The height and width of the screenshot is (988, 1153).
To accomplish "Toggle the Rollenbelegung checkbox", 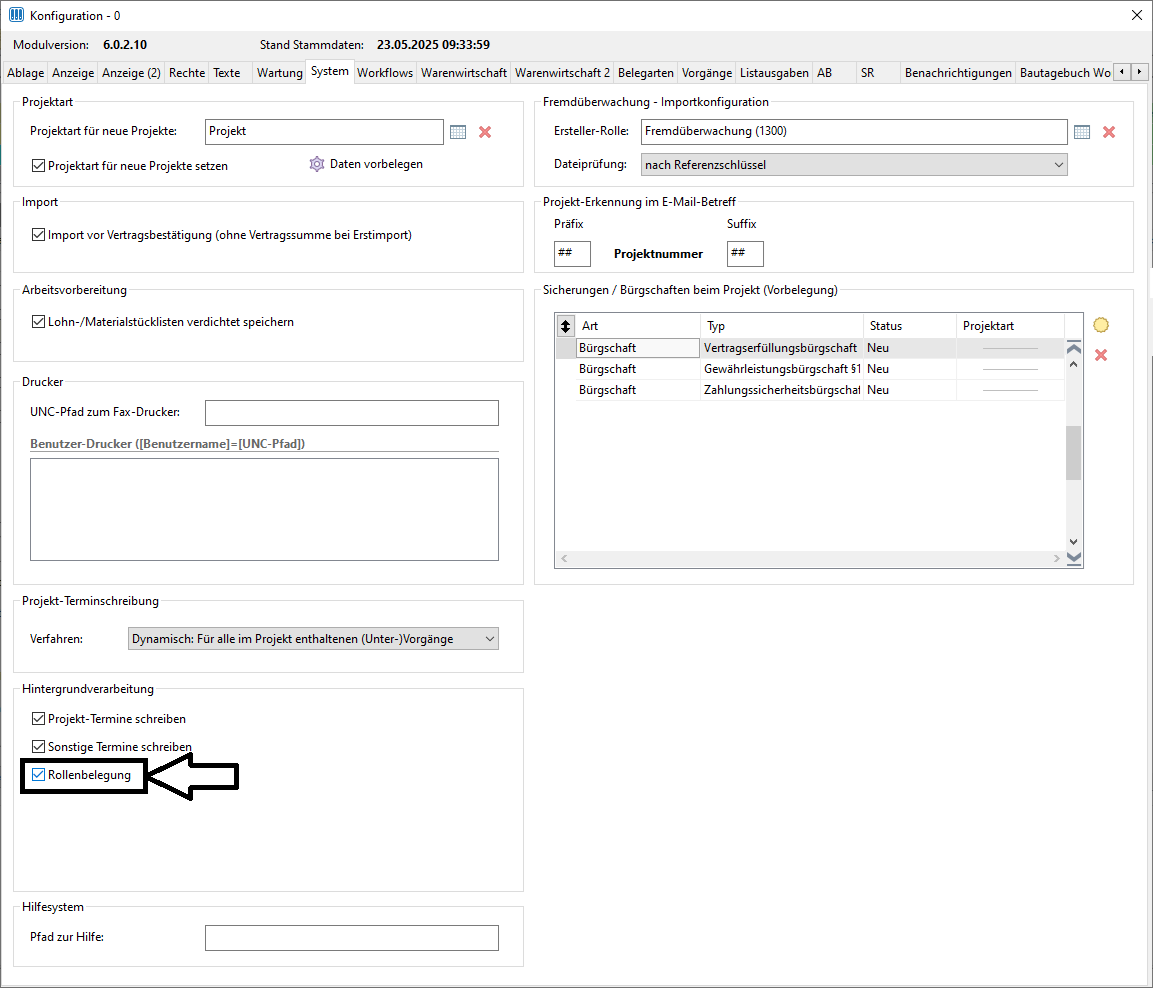I will (x=38, y=774).
